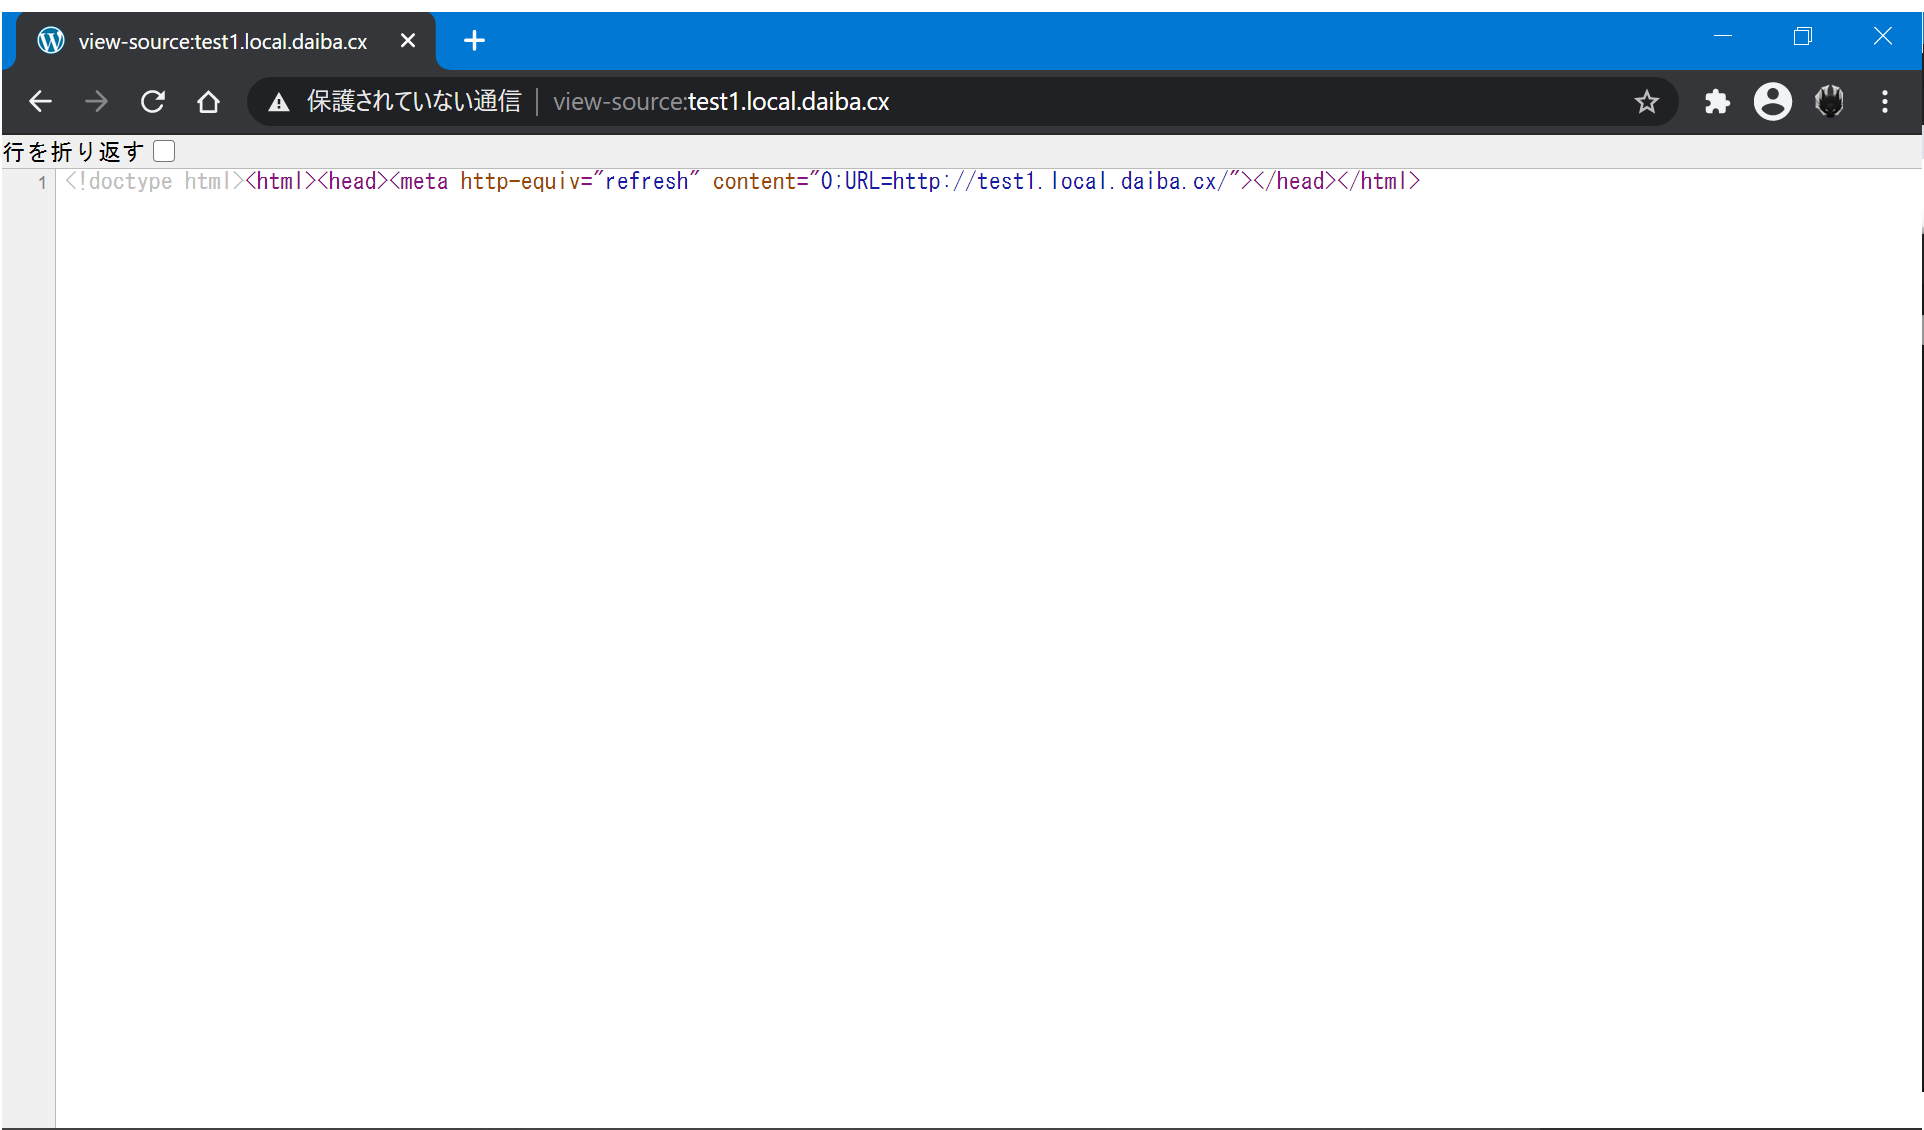Viewport: 1924px width, 1130px height.
Task: Minimize the browser window
Action: click(x=1722, y=37)
